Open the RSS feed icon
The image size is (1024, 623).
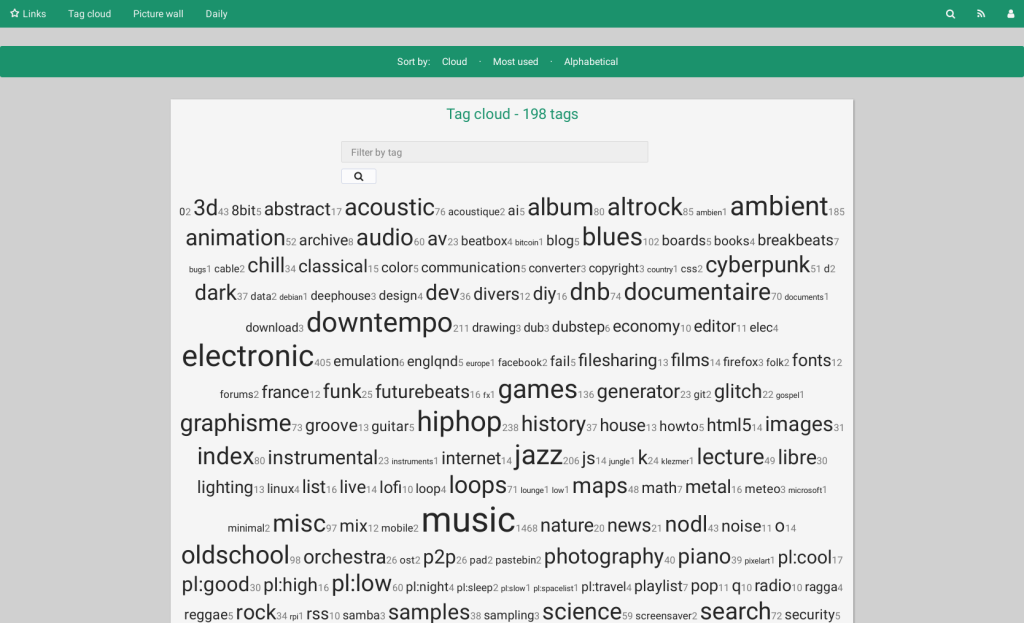coord(981,14)
